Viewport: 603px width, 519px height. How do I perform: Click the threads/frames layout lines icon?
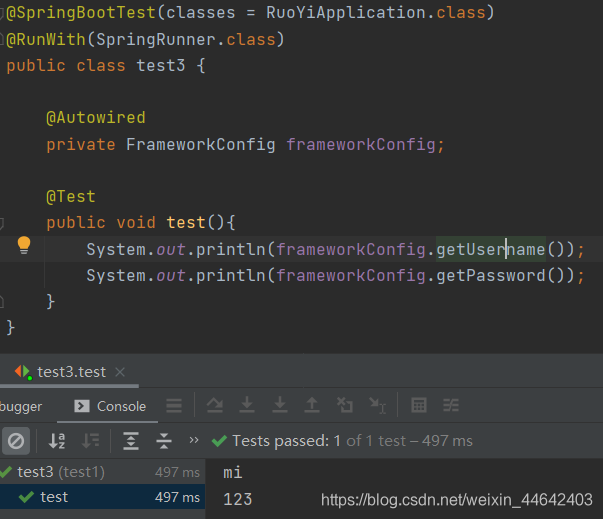tap(174, 406)
